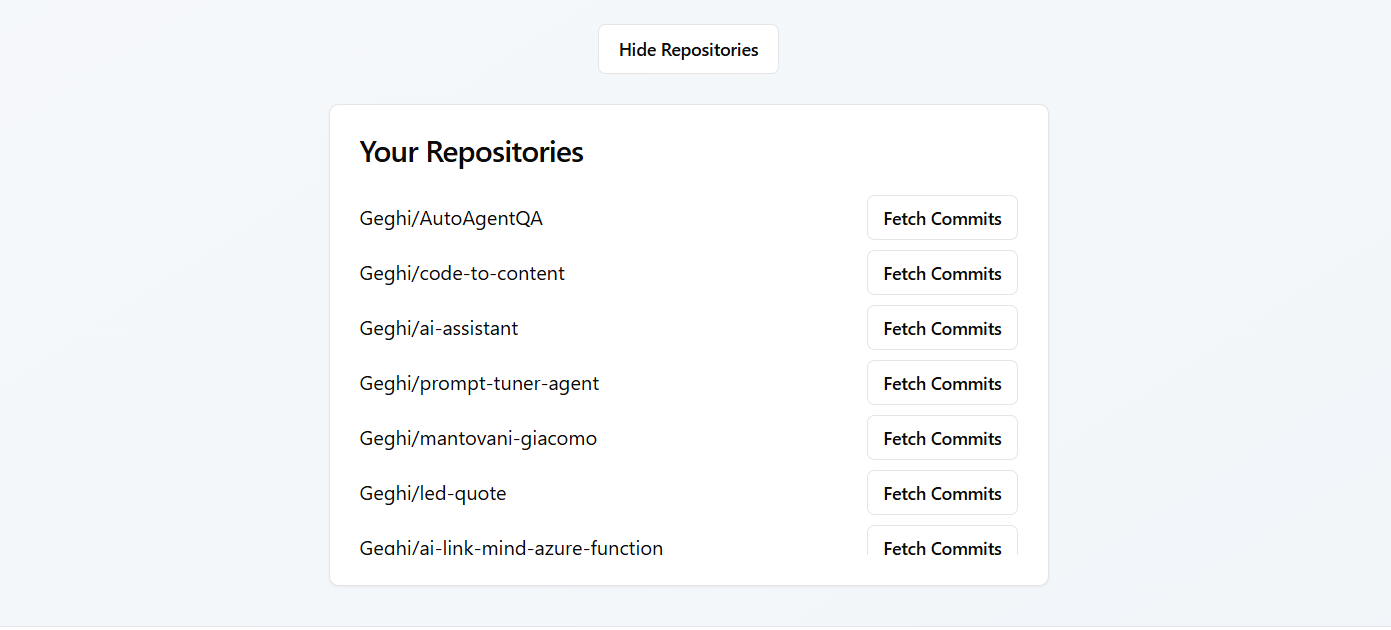This screenshot has height=630, width=1391.
Task: Click the Geghi/ai-assistant repository name
Action: click(x=439, y=328)
